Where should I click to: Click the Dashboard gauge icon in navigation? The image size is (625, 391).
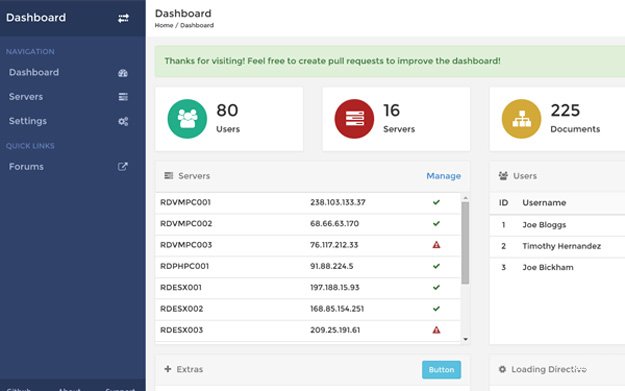tap(123, 73)
